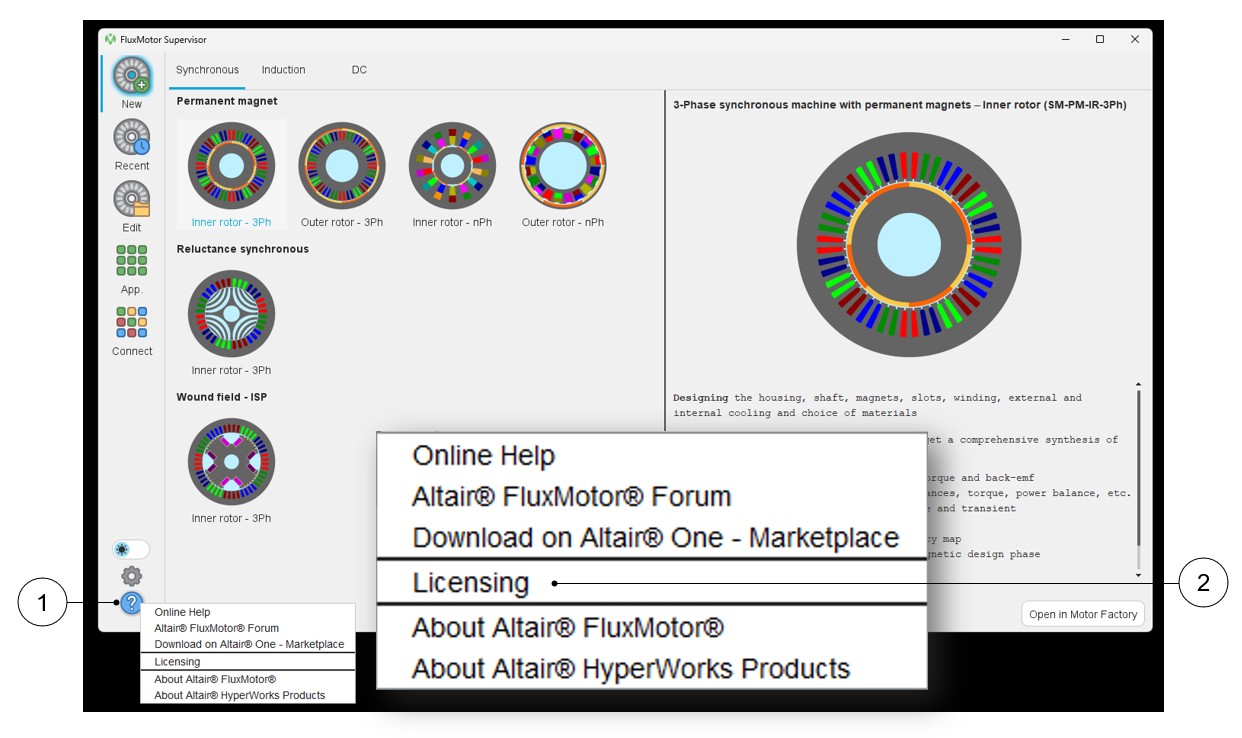Image resolution: width=1242 pixels, height=738 pixels.
Task: Click the FluxMotor Supervisor title bar logo
Action: [x=110, y=39]
